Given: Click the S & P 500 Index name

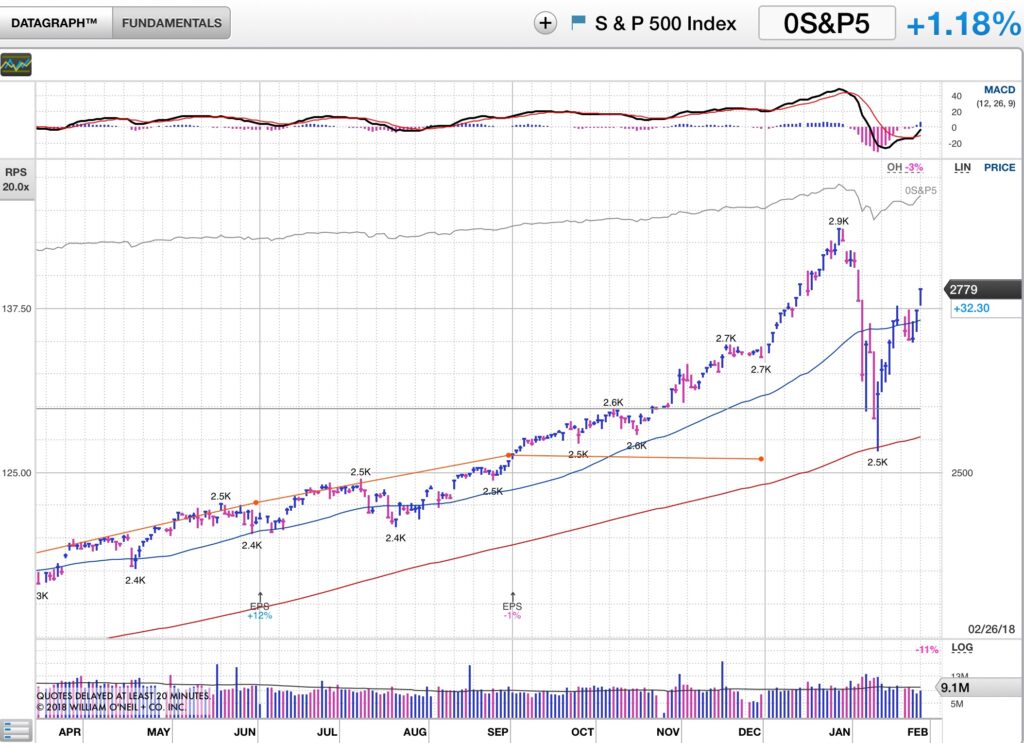Looking at the screenshot, I should (665, 24).
